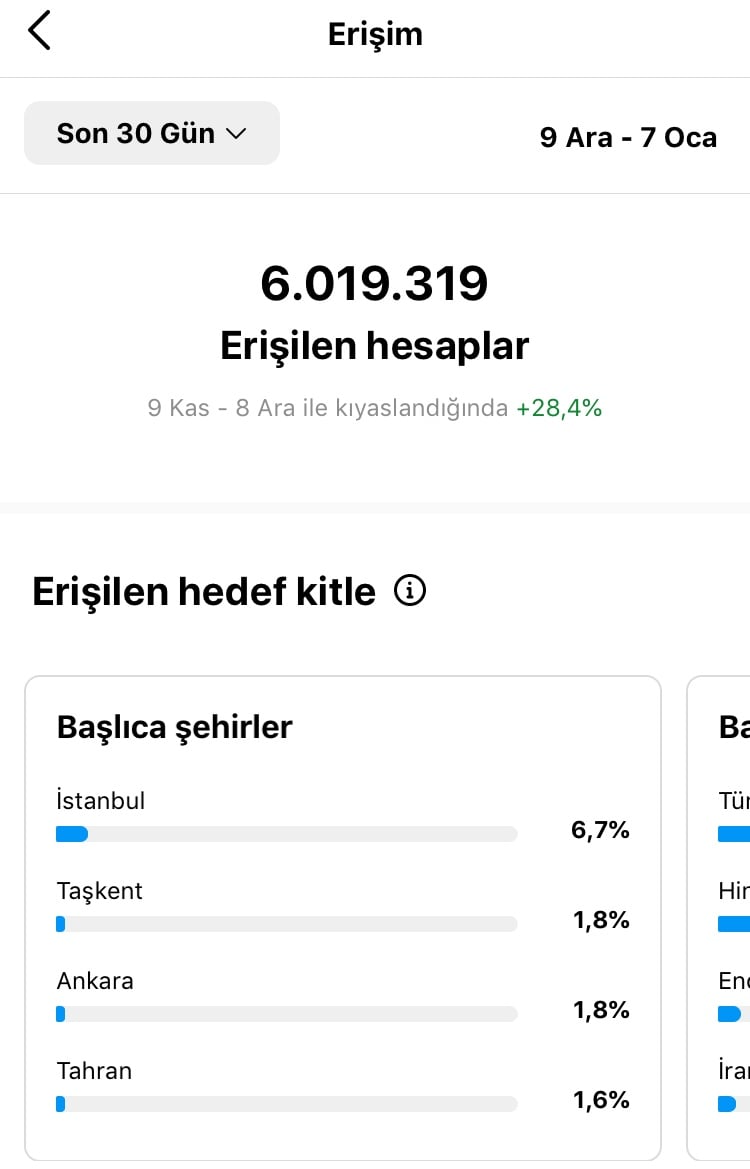Select the Ankara progress bar
The image size is (750, 1169).
287,1014
